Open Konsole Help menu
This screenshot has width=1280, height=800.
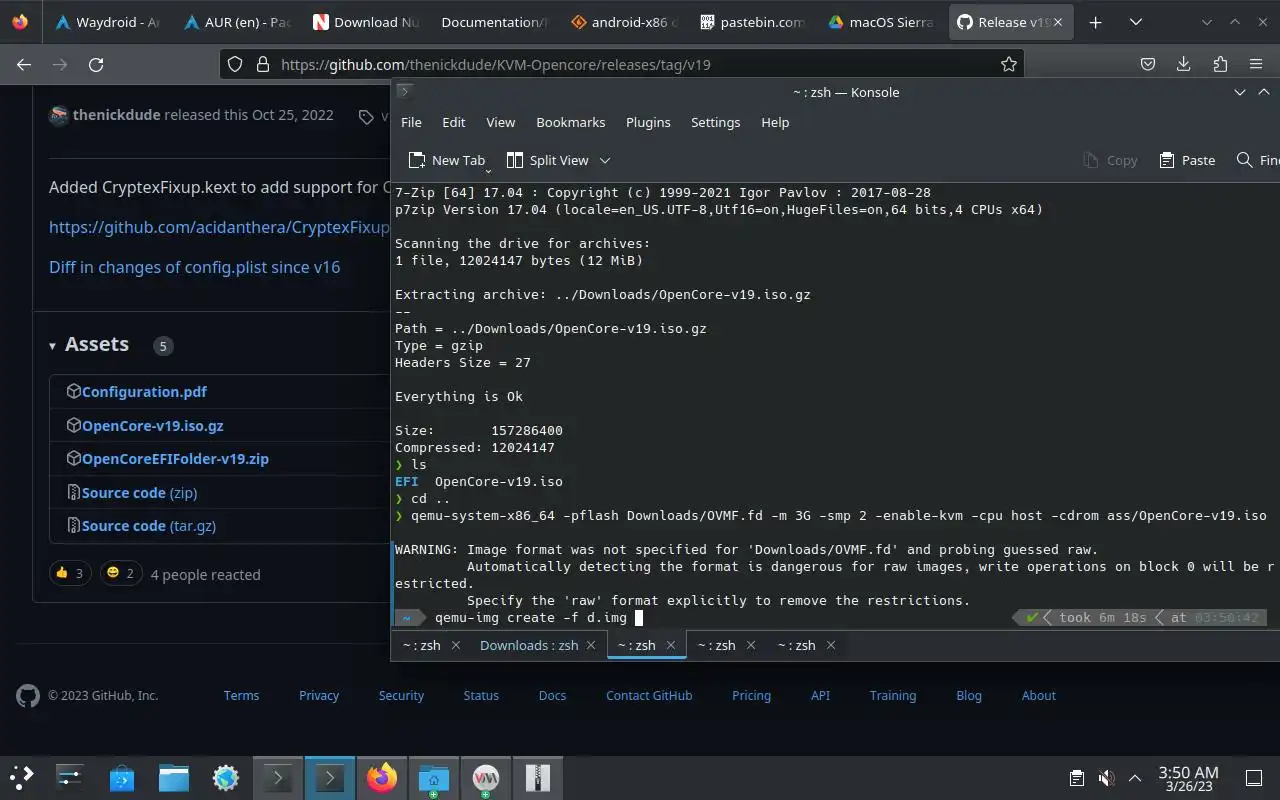tap(775, 122)
